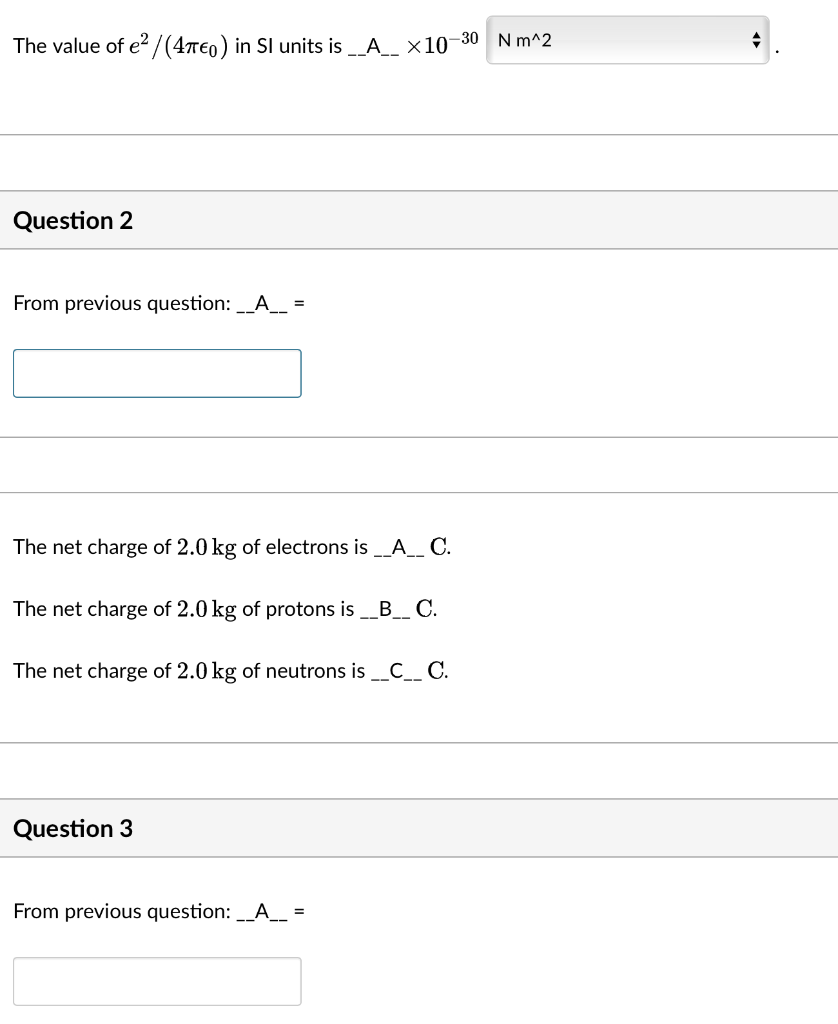Click "From previous question" label under Question 3
This screenshot has height=1024, width=838.
tap(121, 911)
